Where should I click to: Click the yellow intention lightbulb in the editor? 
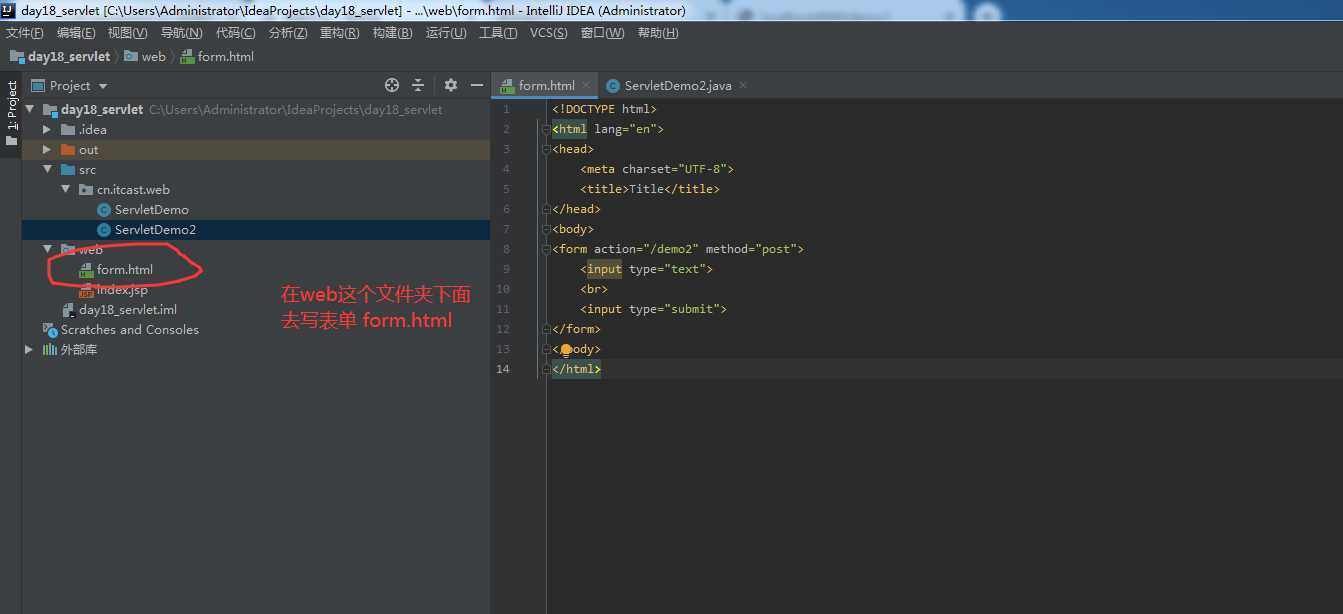tap(566, 350)
